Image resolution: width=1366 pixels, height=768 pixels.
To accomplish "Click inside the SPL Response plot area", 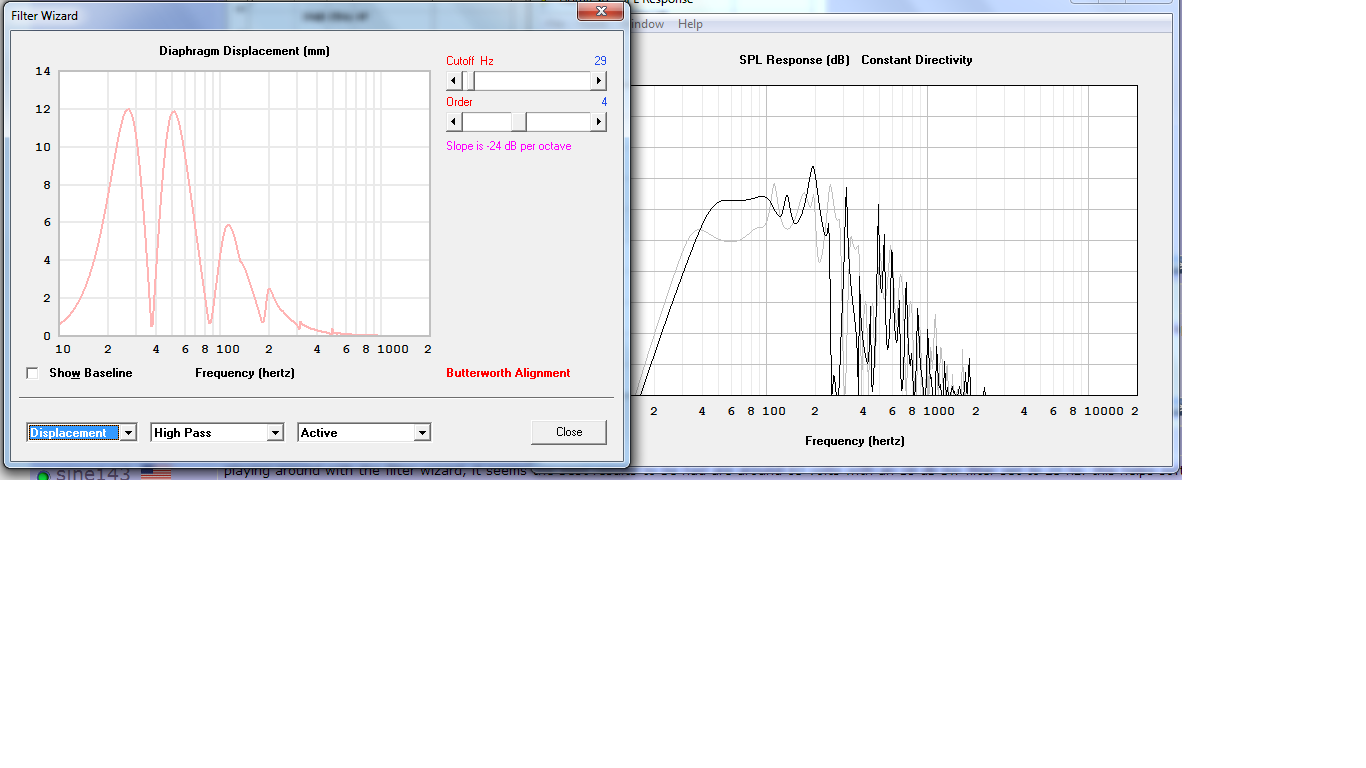I will [x=885, y=240].
